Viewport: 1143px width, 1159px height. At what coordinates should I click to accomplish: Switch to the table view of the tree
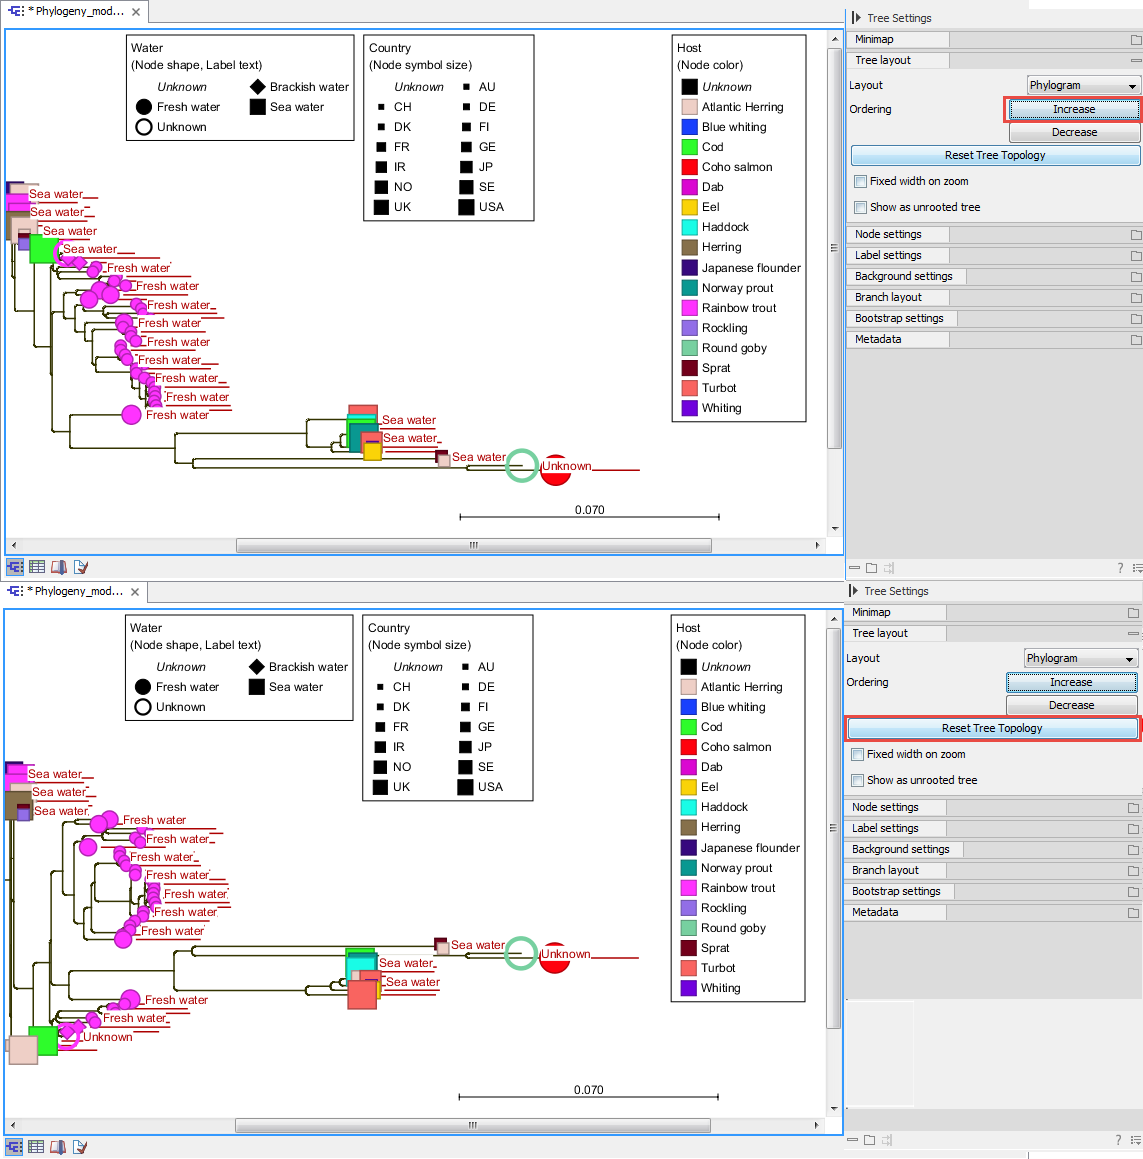coord(36,566)
